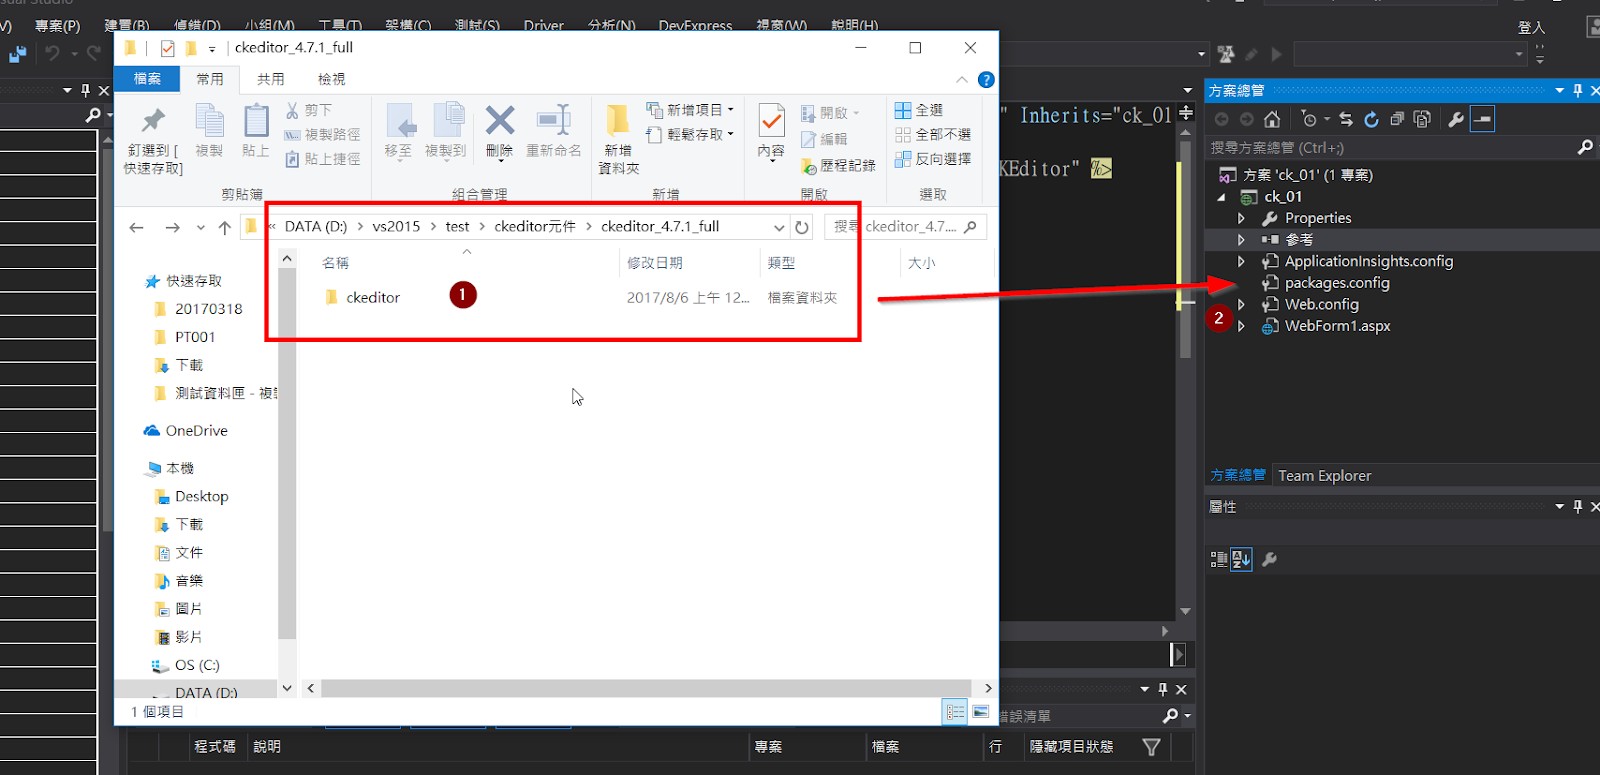Click the 重新命名 rename icon

click(x=553, y=121)
